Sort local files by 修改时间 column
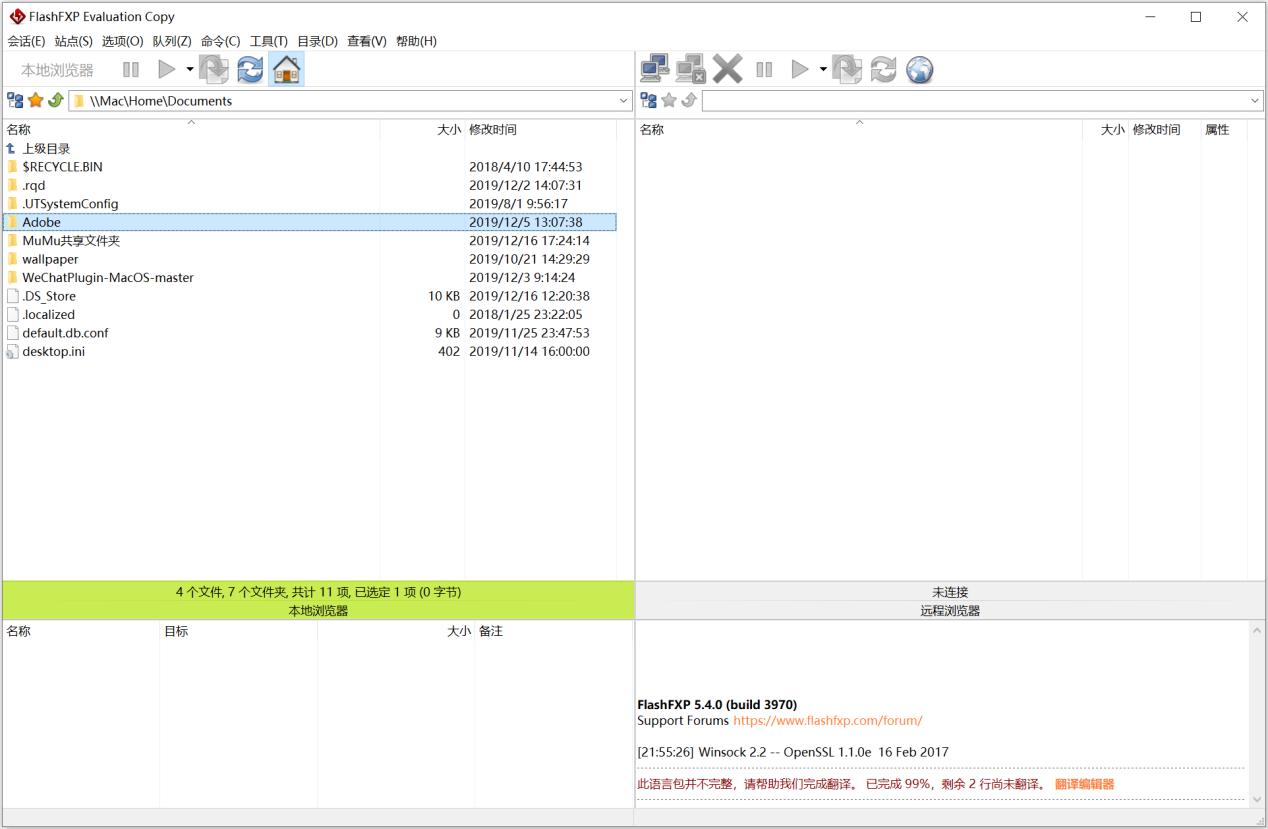 coord(492,129)
